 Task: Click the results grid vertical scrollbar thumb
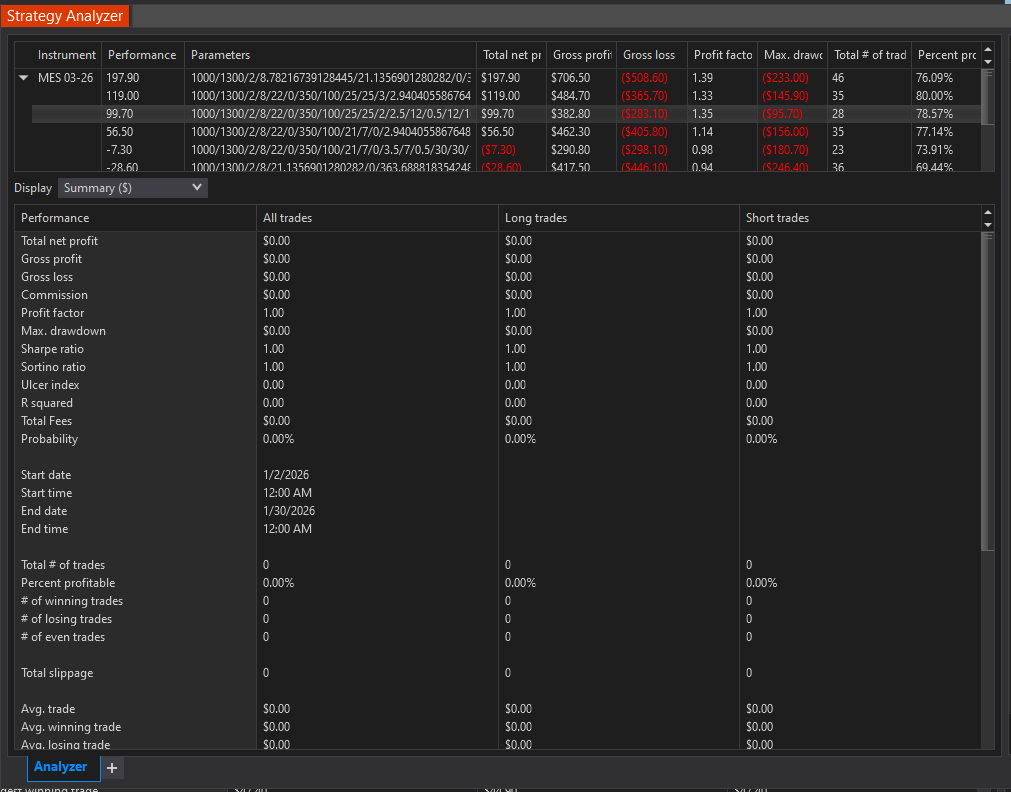point(988,97)
